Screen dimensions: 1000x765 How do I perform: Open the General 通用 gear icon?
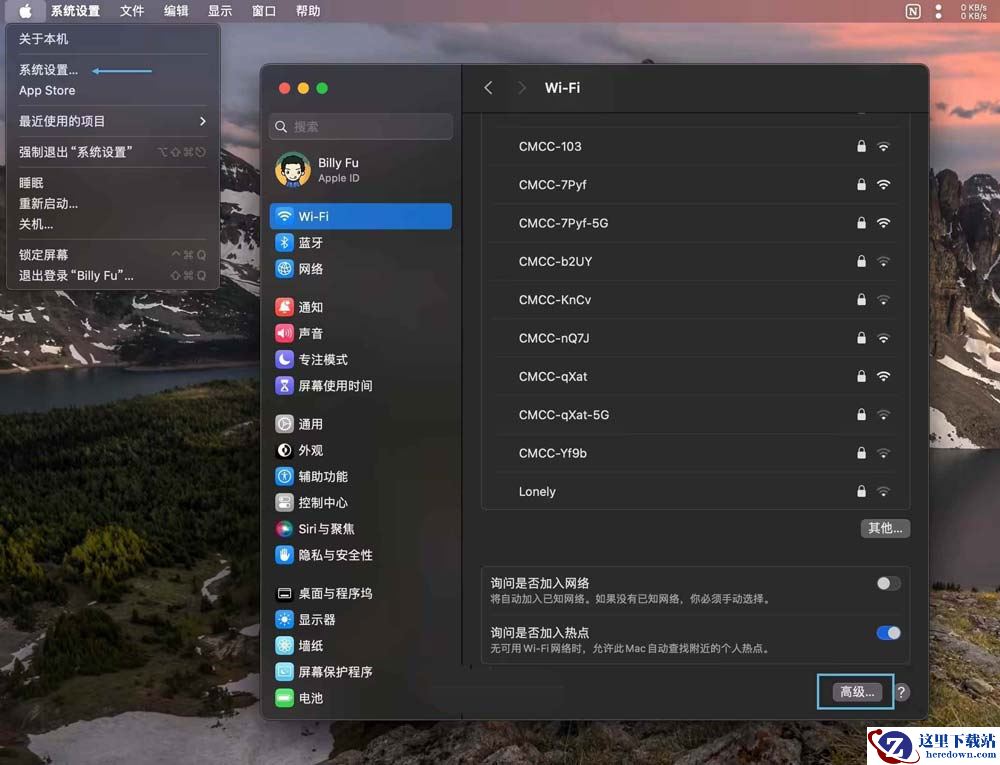coord(284,424)
